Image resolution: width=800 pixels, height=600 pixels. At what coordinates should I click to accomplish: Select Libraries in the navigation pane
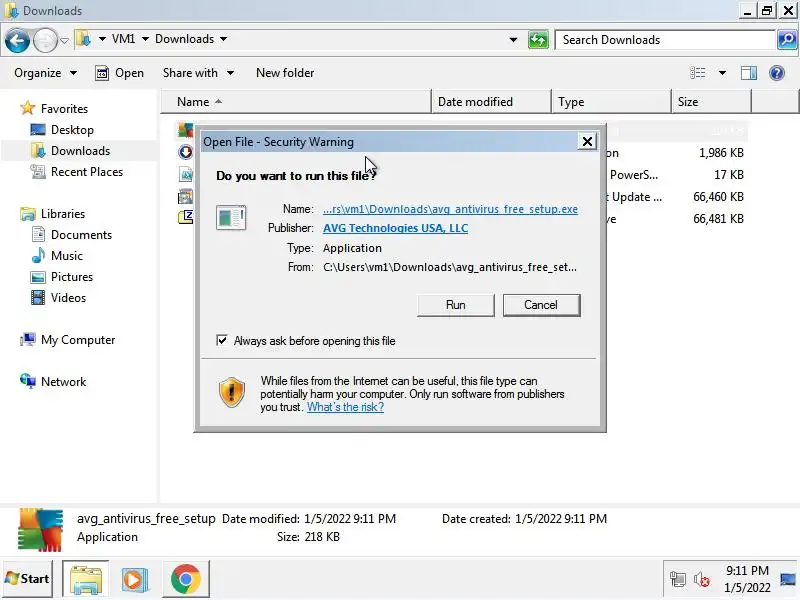pos(53,213)
